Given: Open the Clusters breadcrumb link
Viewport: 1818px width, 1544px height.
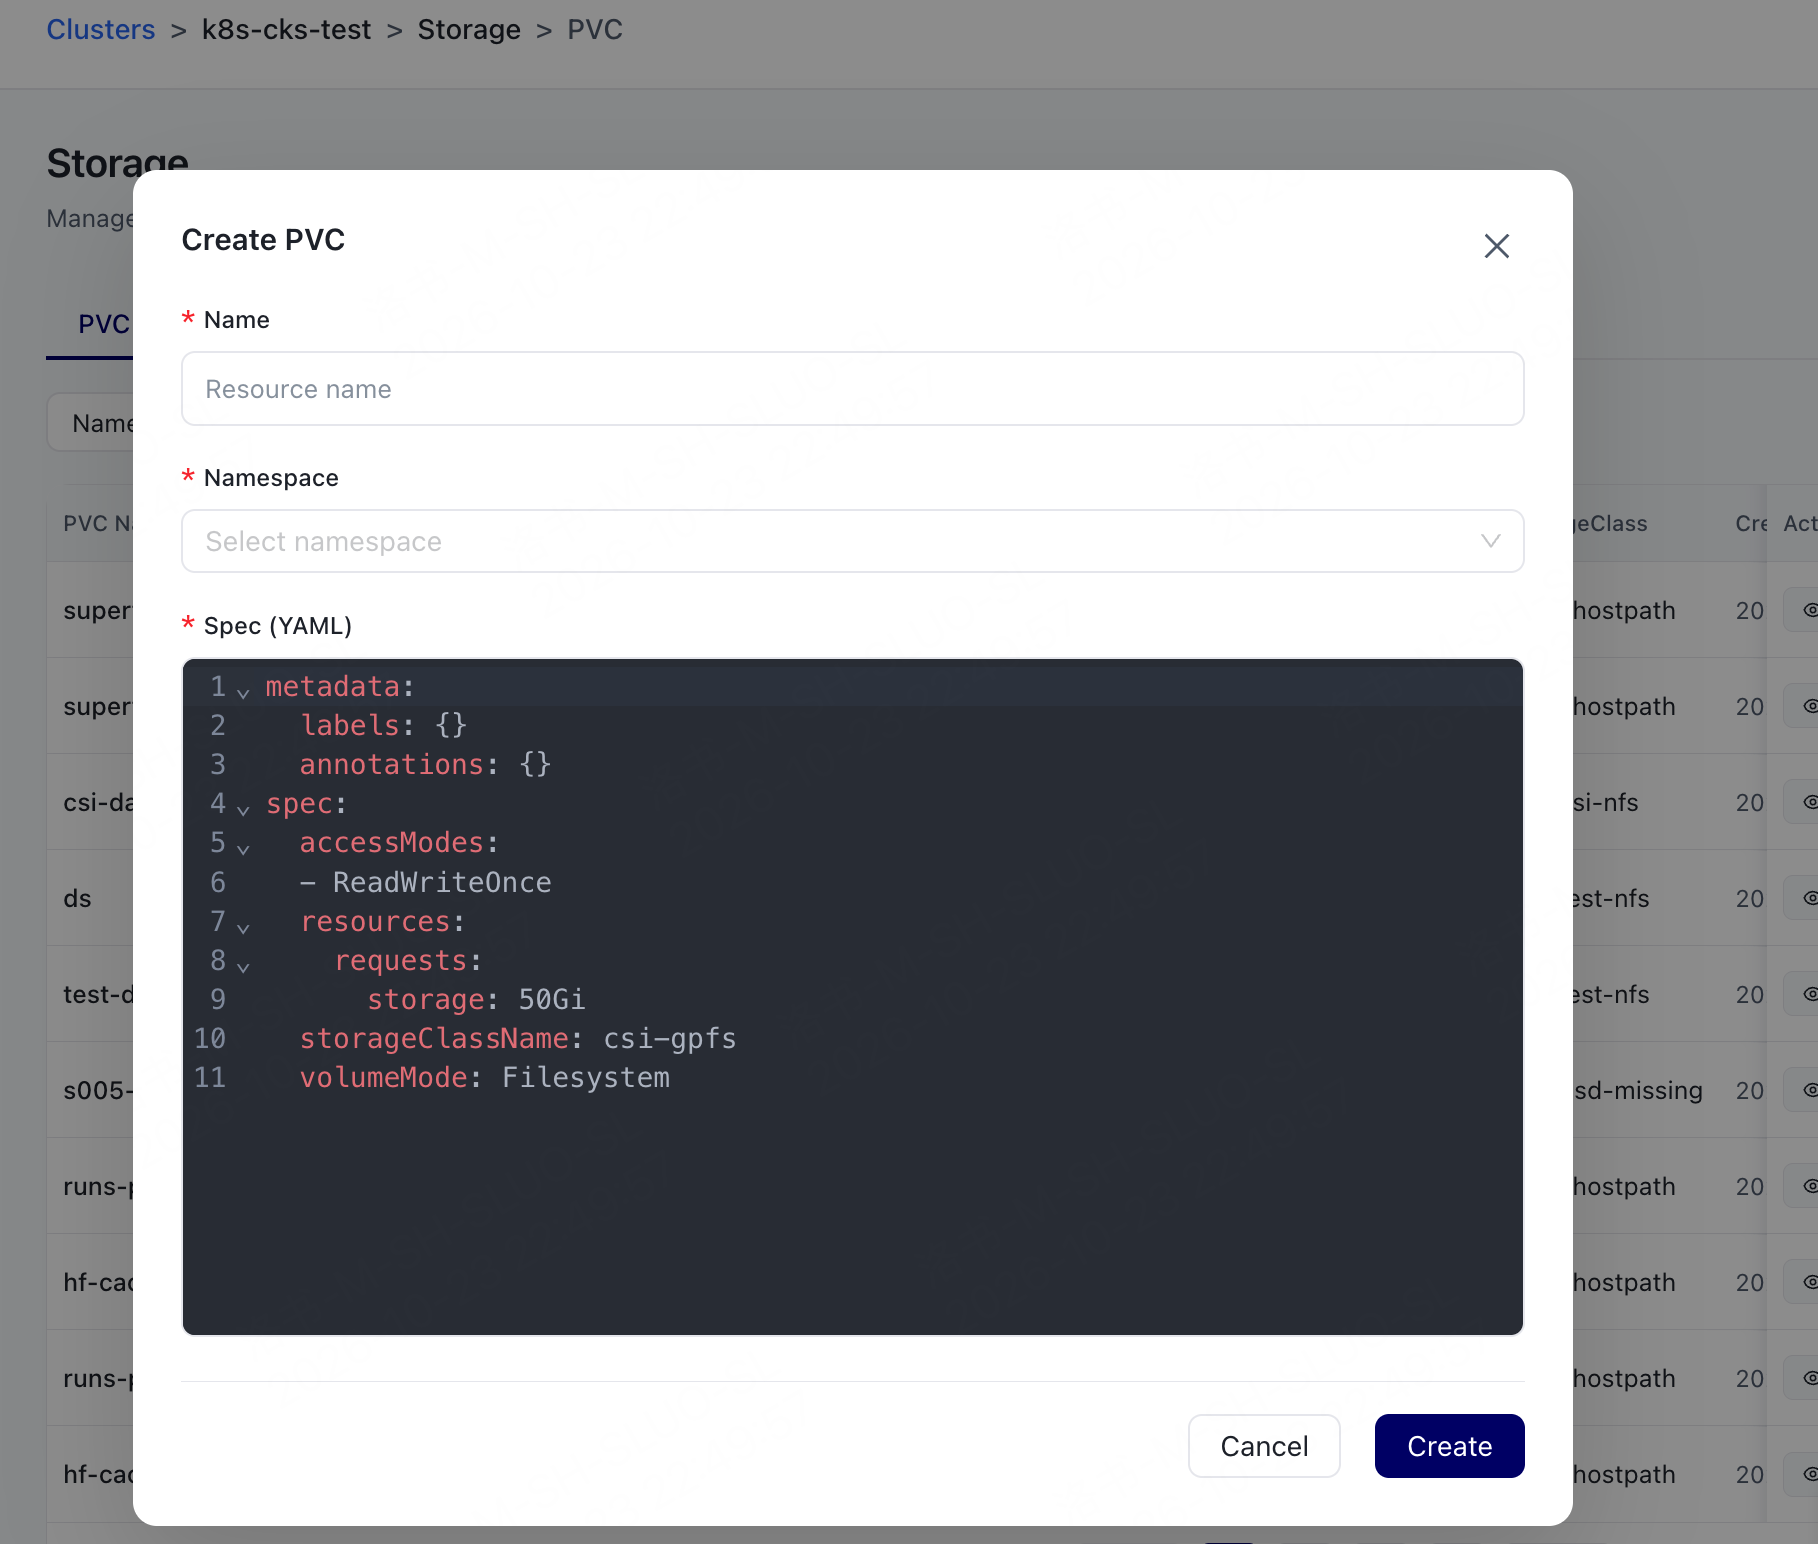Looking at the screenshot, I should coord(101,30).
